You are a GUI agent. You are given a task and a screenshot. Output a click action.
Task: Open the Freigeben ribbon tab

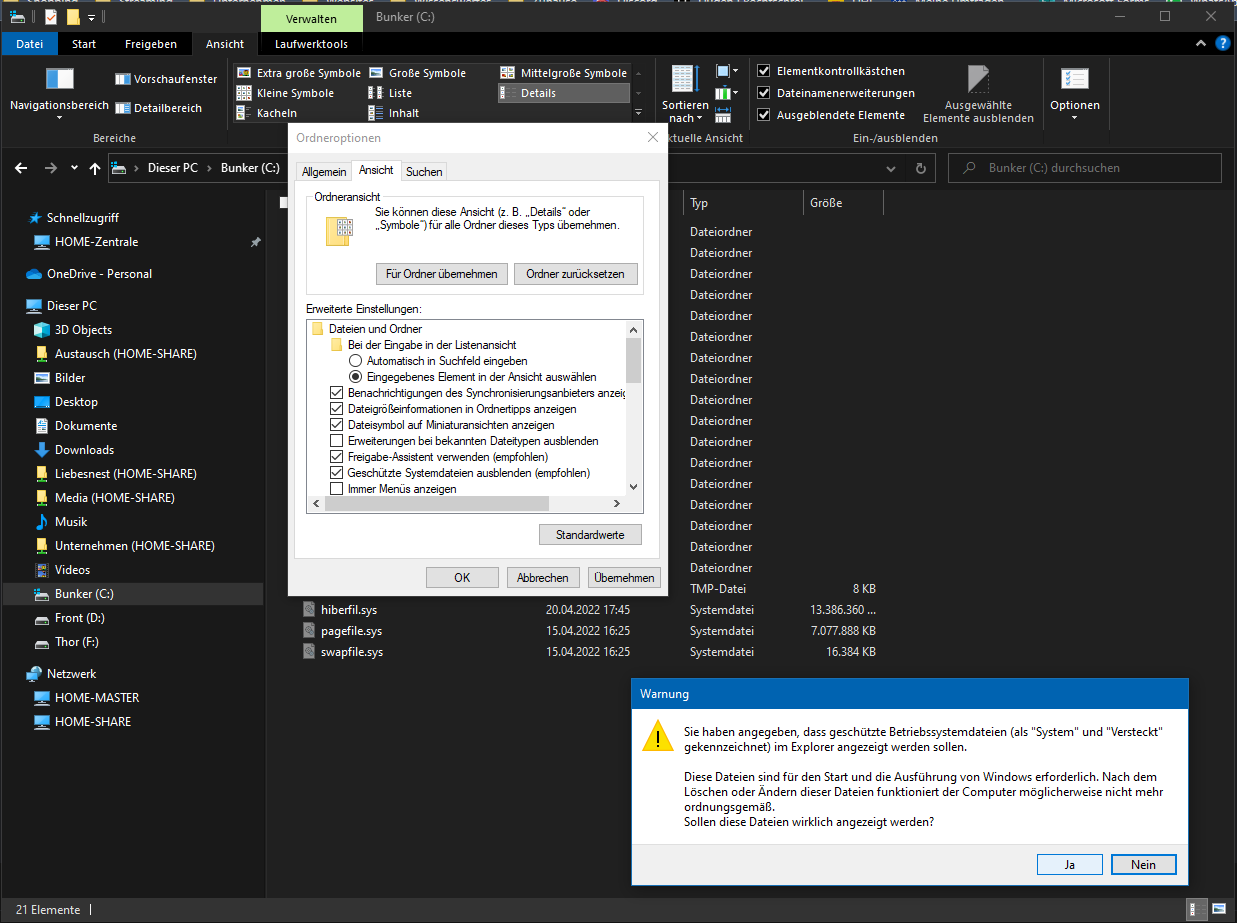pyautogui.click(x=151, y=44)
